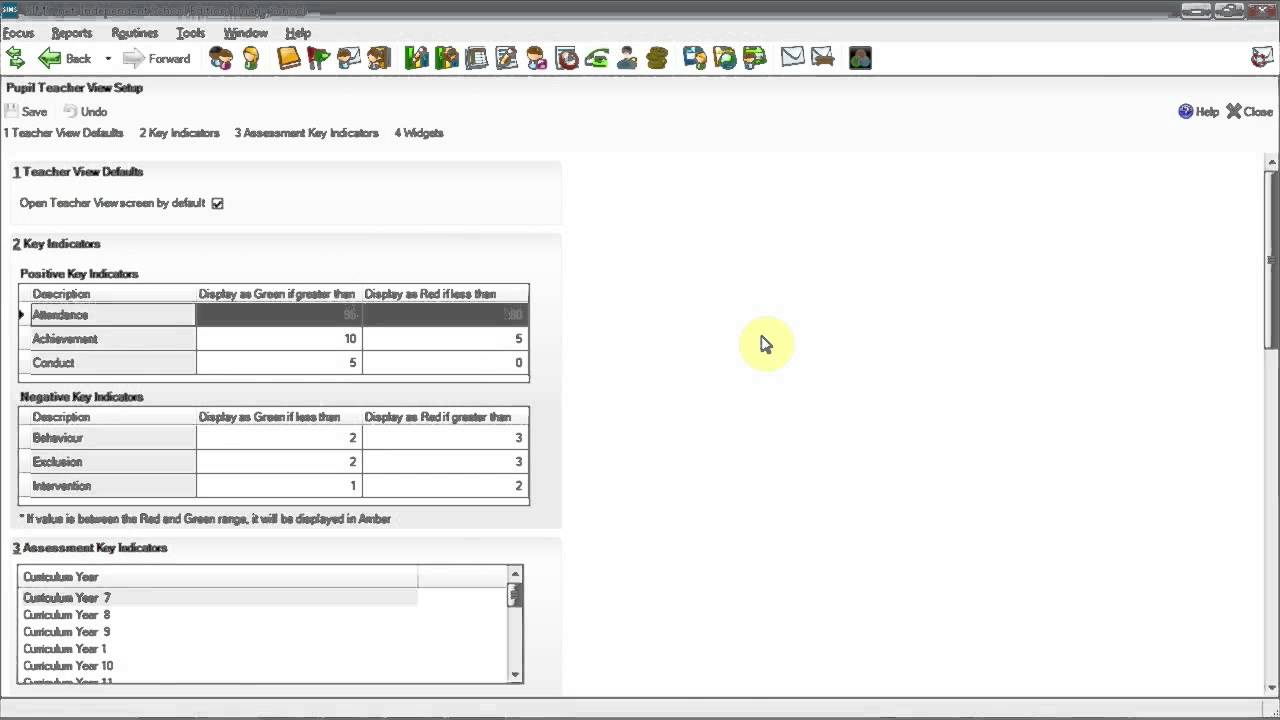This screenshot has height=720, width=1280.
Task: Click the icon at far right of toolbar
Action: [x=1263, y=58]
